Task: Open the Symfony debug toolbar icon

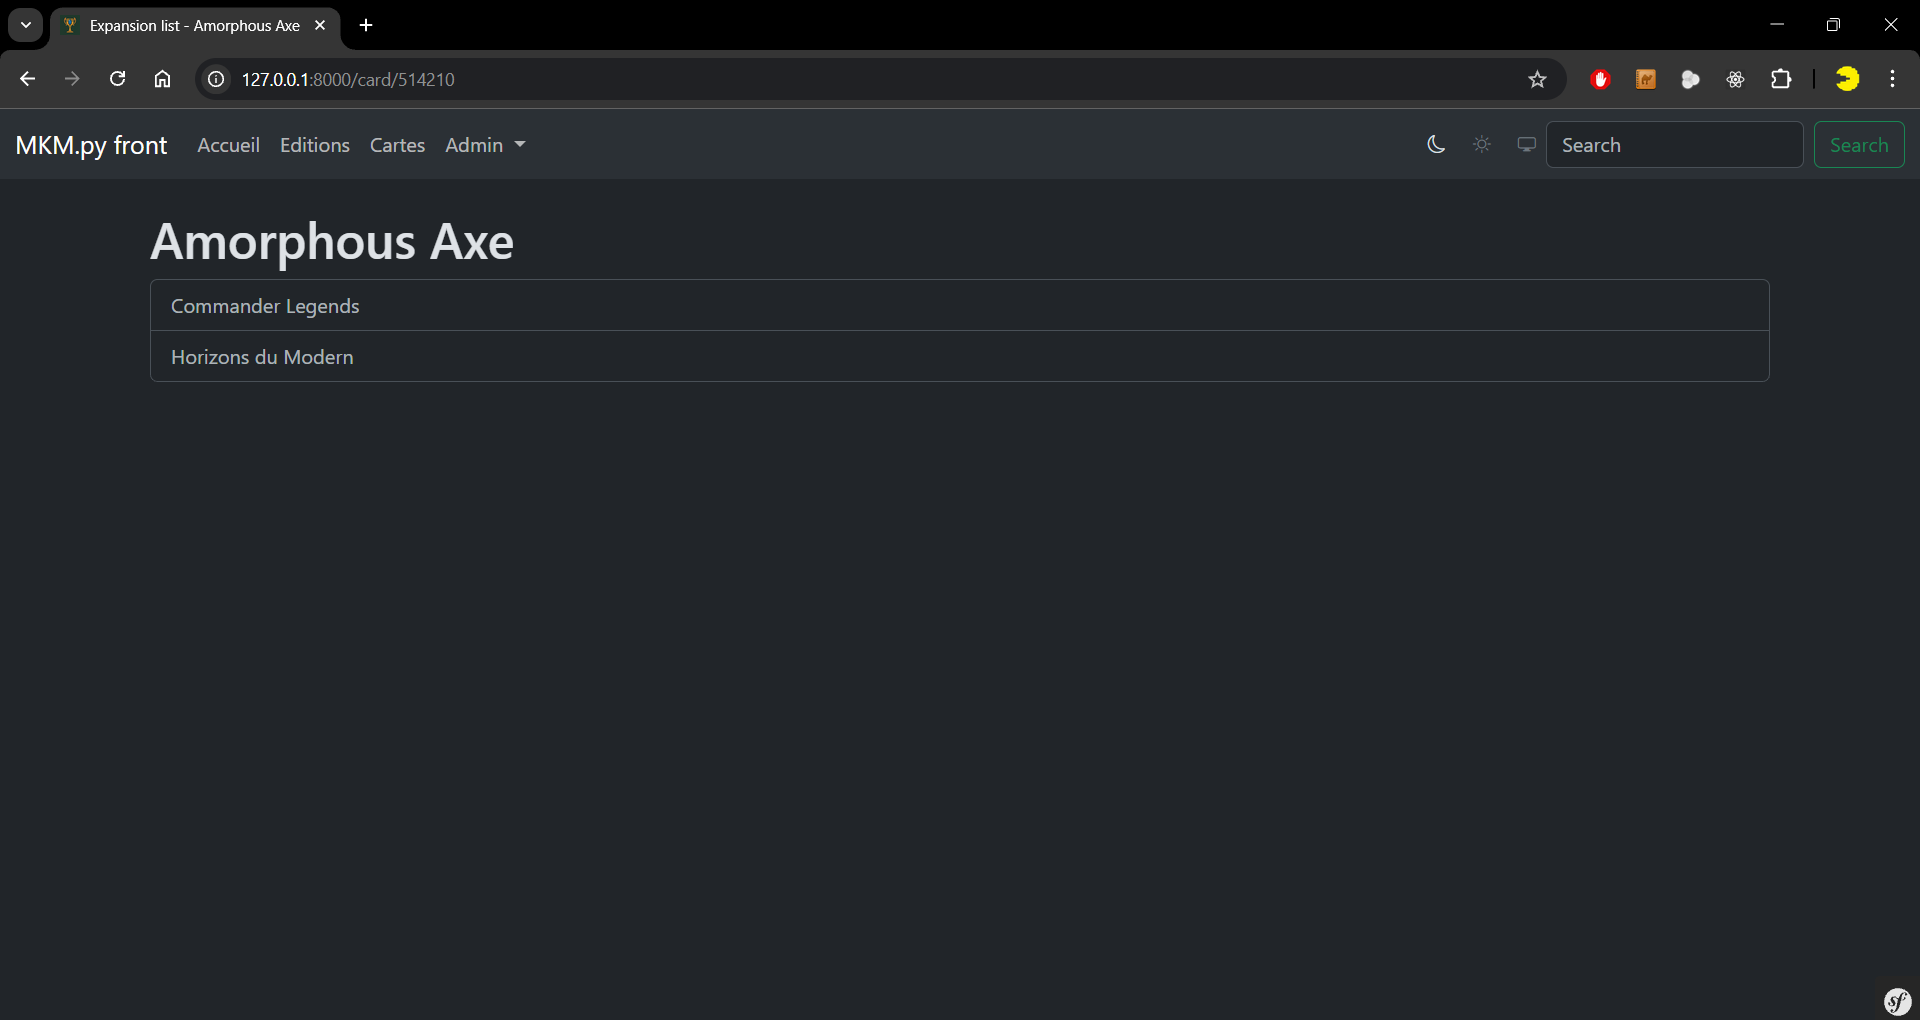Action: pyautogui.click(x=1897, y=1001)
